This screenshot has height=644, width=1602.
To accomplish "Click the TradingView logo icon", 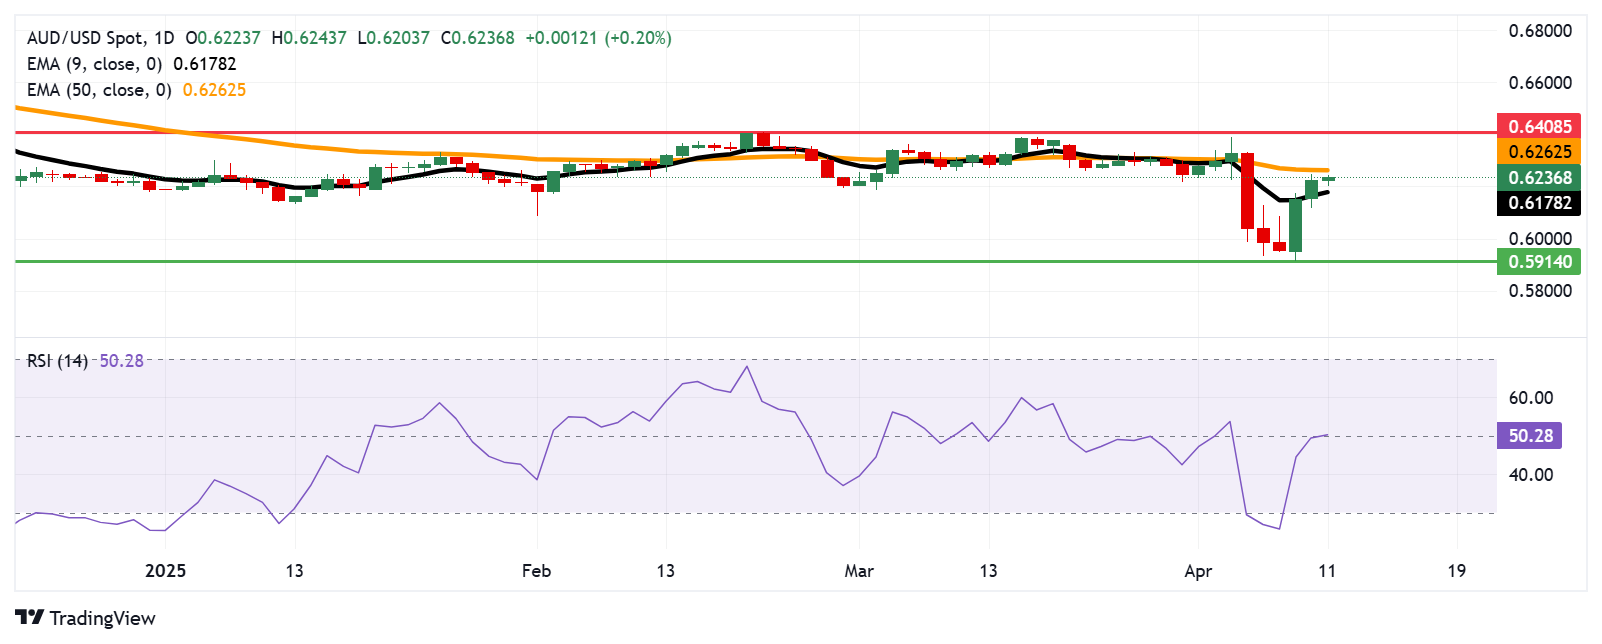I will pos(29,618).
